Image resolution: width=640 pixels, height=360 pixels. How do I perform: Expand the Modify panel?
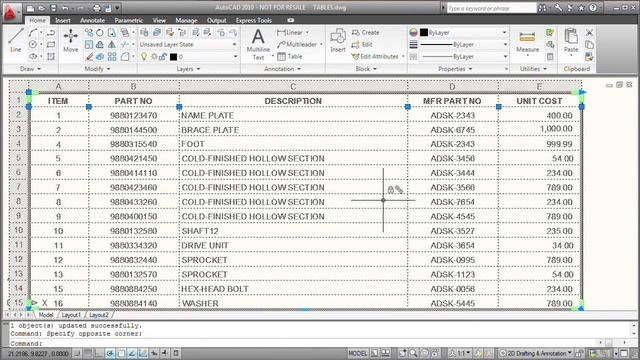coord(97,69)
